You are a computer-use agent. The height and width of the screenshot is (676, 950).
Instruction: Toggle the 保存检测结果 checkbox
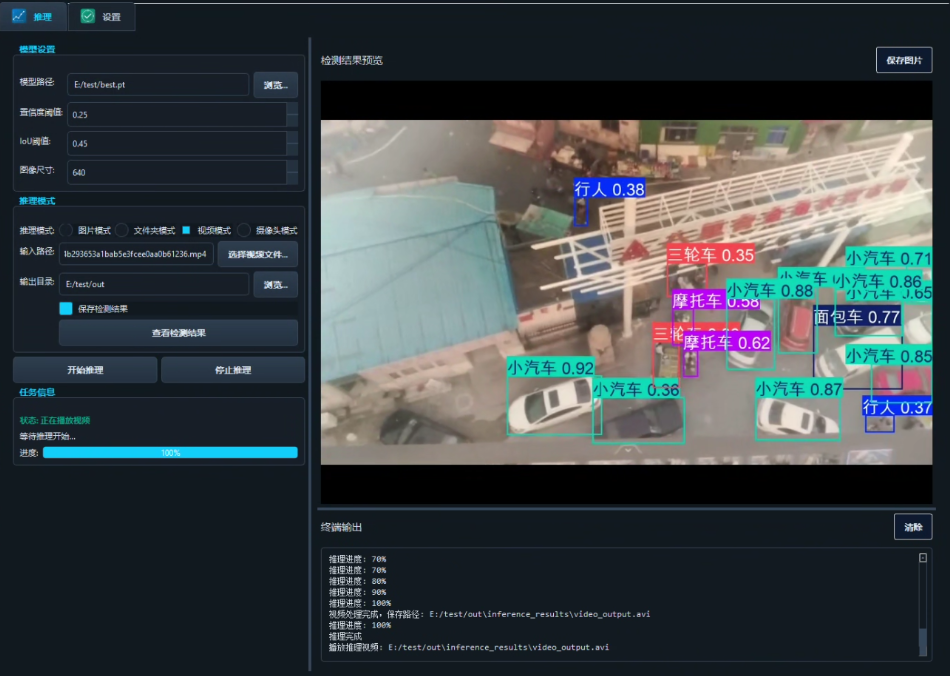click(x=66, y=308)
